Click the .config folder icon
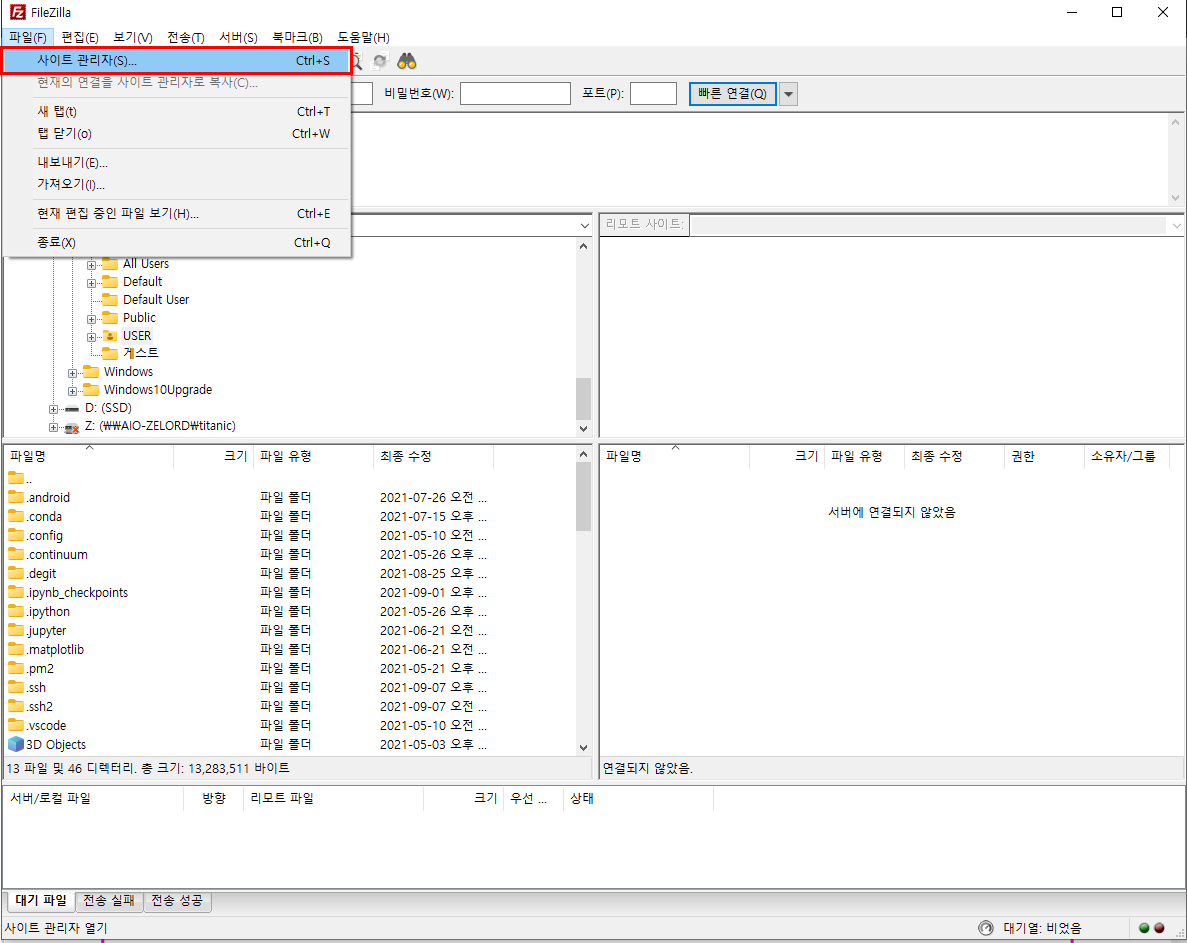 point(16,534)
